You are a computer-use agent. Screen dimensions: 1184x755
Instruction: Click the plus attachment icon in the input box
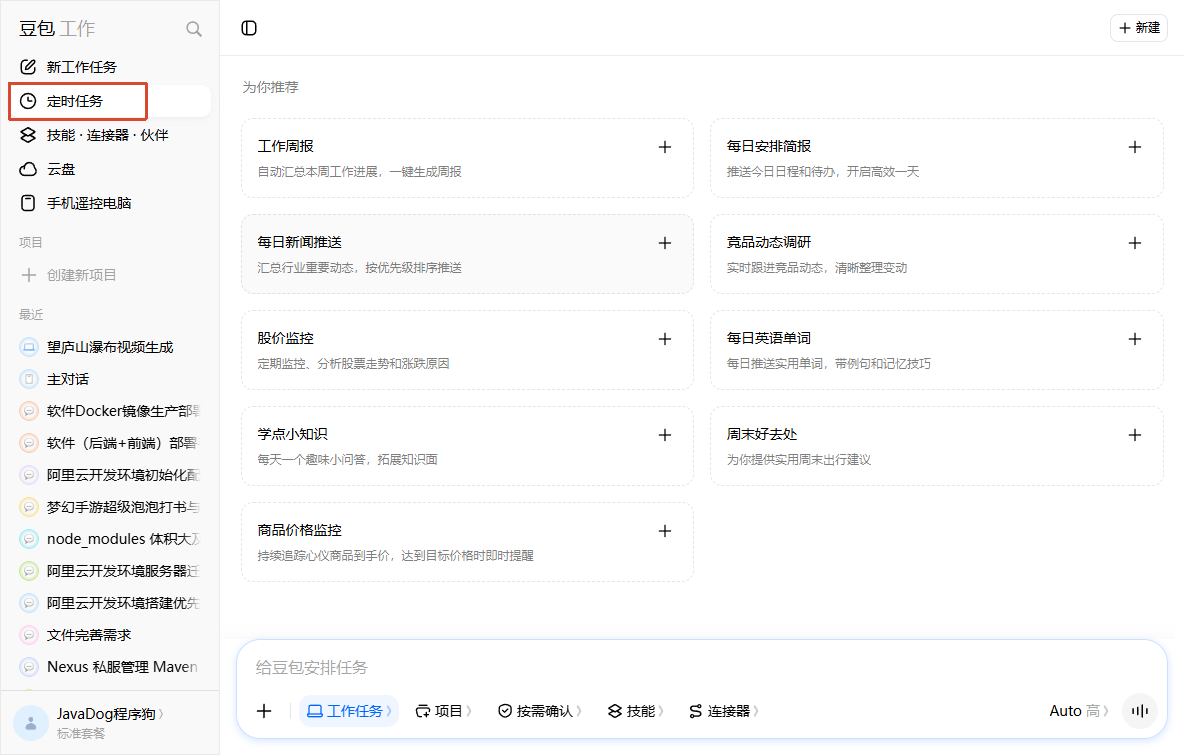coord(264,710)
